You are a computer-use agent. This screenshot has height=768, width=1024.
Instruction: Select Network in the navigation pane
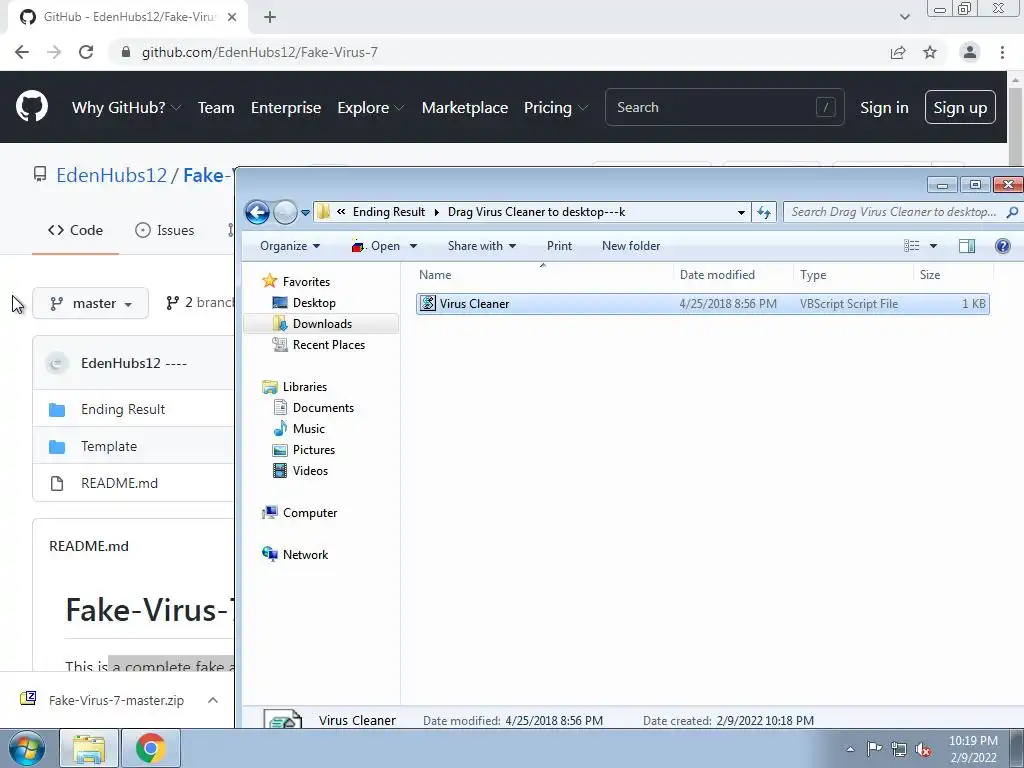[x=305, y=554]
